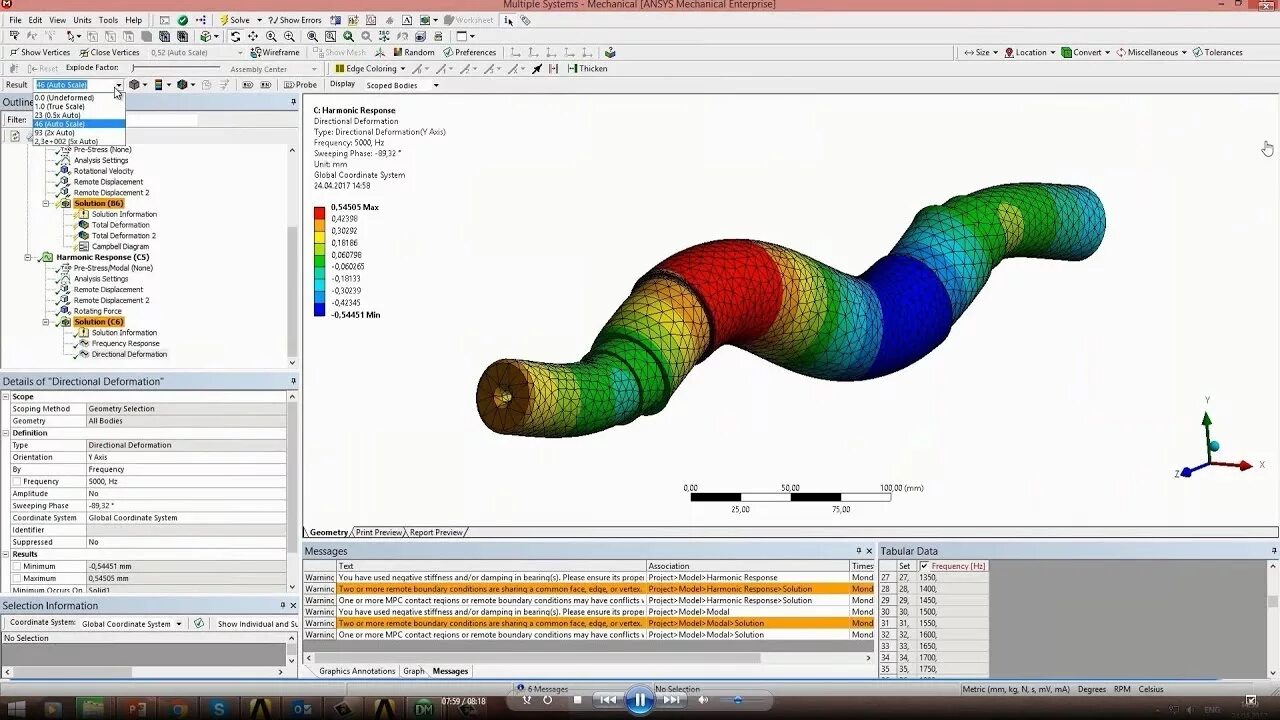Click the Zoom magnifier tool
This screenshot has width=1280, height=720.
[x=271, y=36]
